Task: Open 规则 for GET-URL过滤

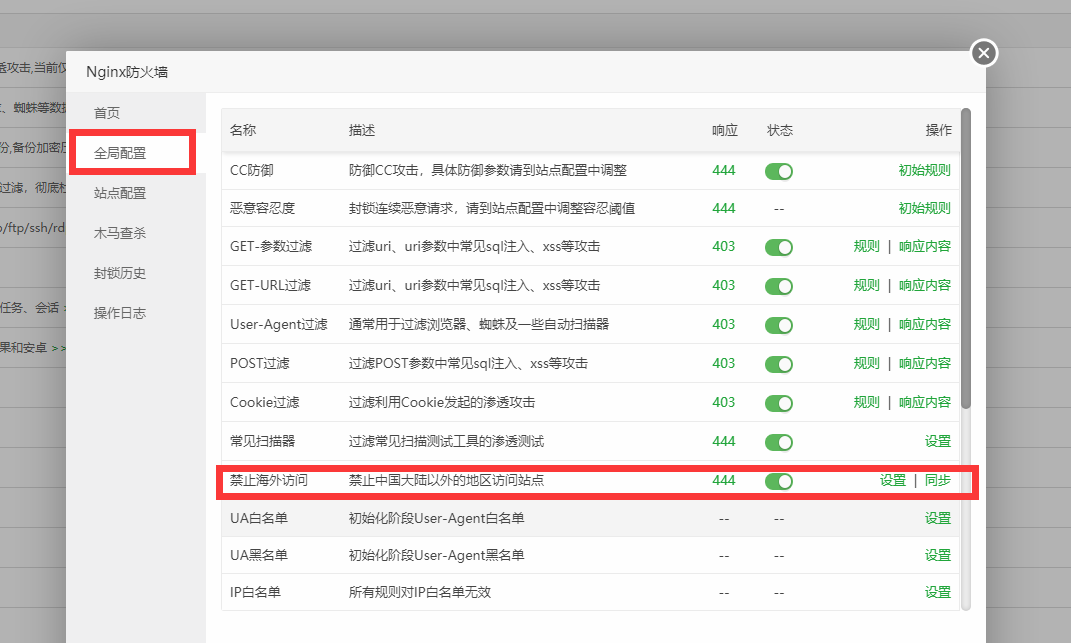Action: 866,286
